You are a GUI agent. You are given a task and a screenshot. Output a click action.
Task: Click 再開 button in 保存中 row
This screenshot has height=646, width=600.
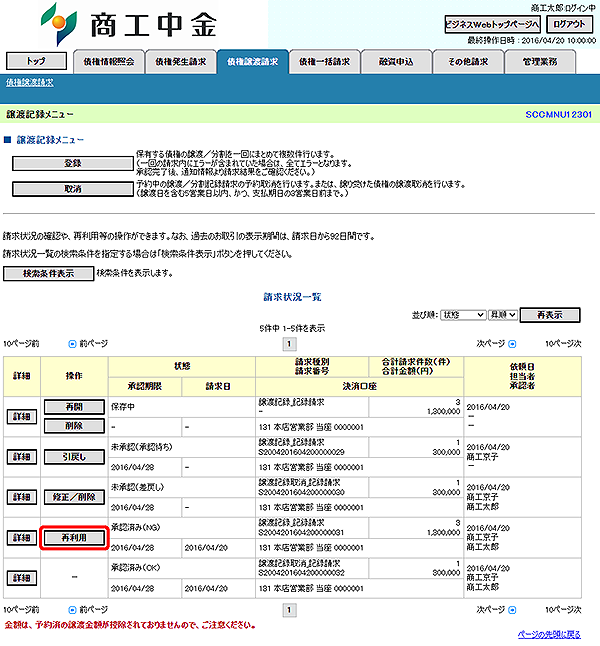point(74,407)
